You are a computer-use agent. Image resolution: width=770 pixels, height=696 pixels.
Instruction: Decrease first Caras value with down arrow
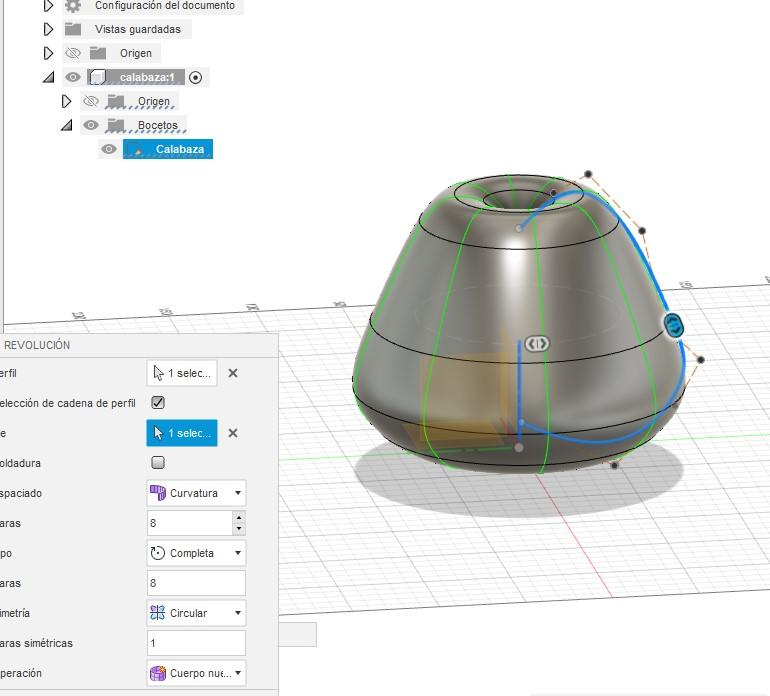(239, 529)
